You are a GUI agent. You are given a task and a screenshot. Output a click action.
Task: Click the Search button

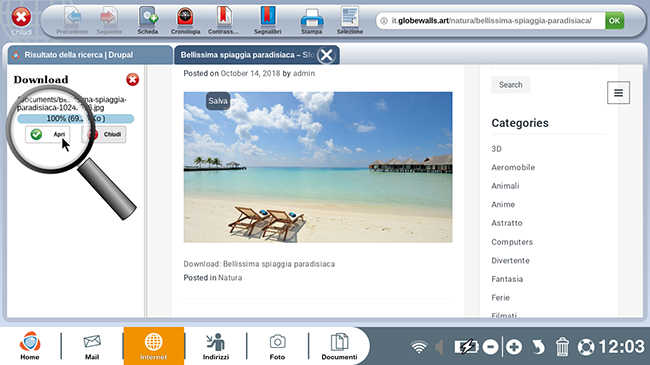pyautogui.click(x=510, y=85)
